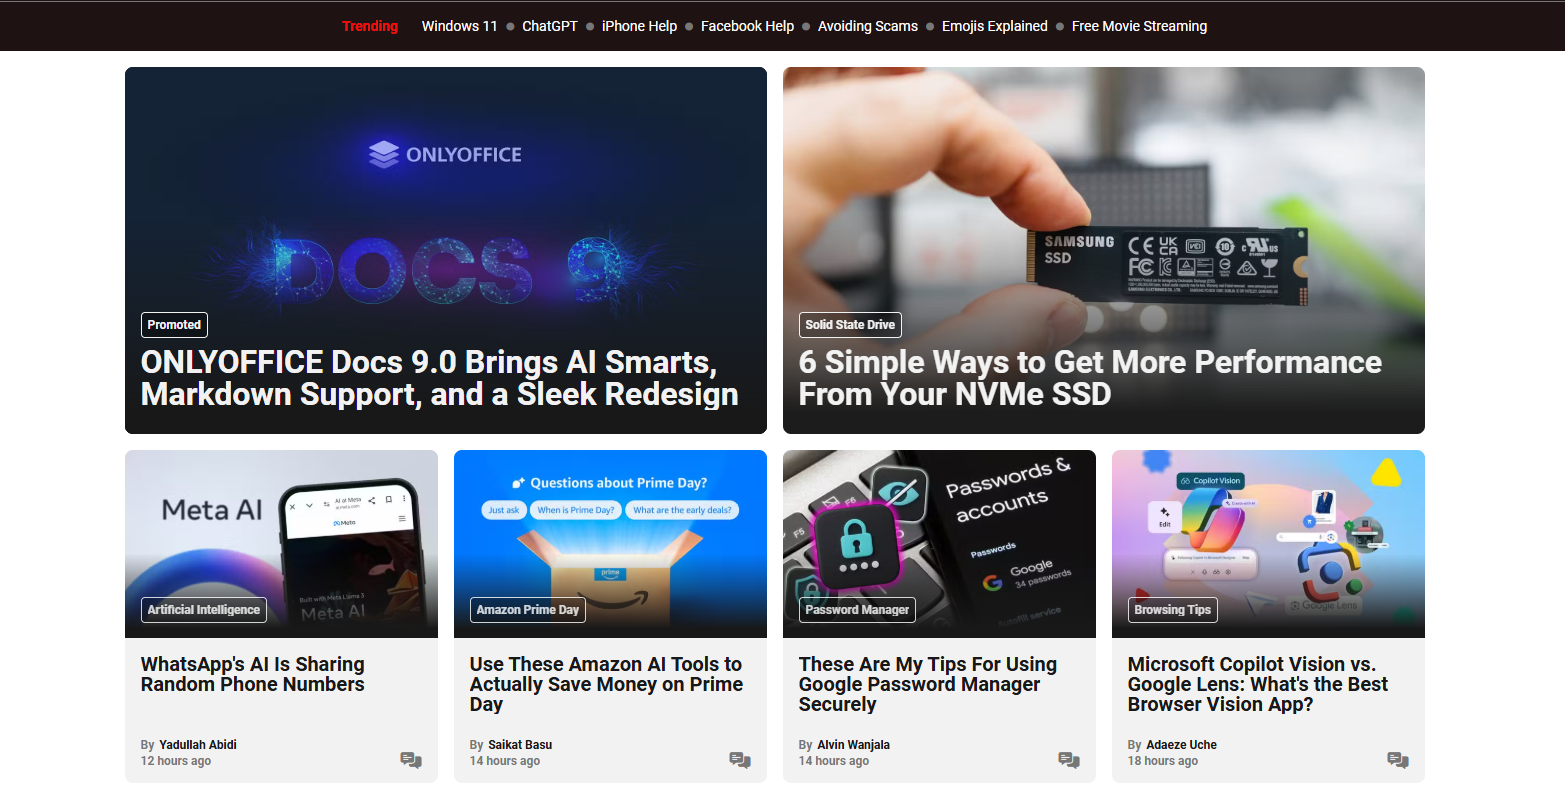This screenshot has width=1565, height=806.
Task: Read 6 Simple Ways NVMe SSD article
Action: click(x=1090, y=378)
